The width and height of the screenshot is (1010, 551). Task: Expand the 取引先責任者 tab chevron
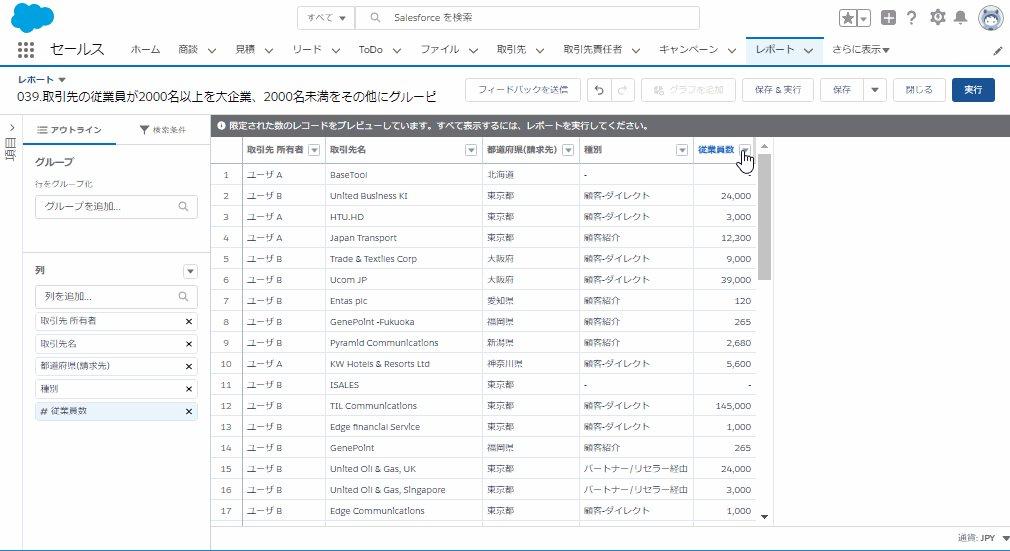[x=636, y=50]
